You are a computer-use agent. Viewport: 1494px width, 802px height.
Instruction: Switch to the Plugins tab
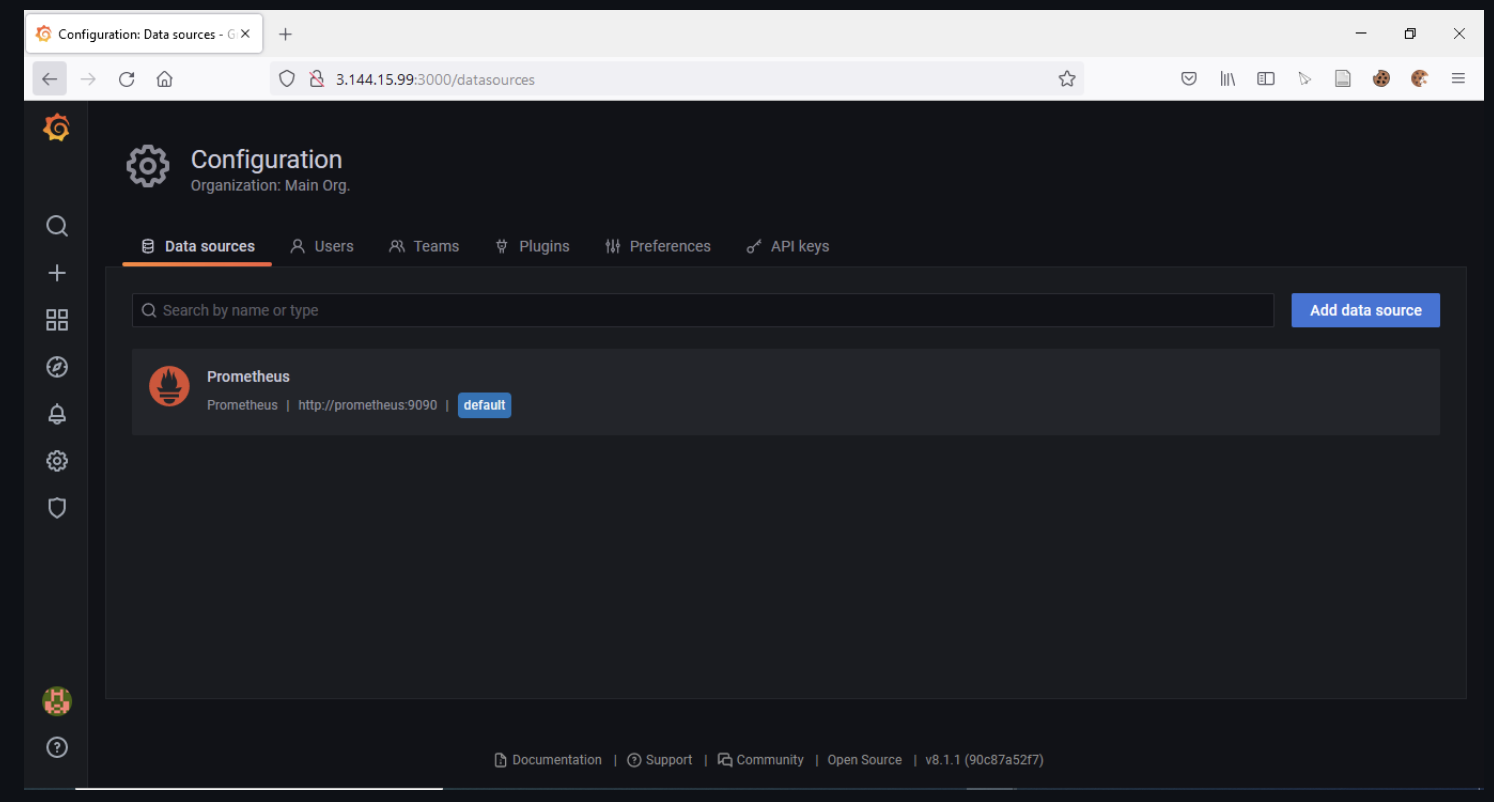(532, 246)
